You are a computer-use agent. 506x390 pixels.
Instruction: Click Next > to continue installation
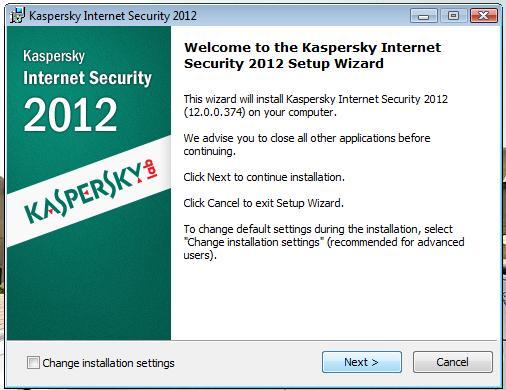(x=362, y=362)
